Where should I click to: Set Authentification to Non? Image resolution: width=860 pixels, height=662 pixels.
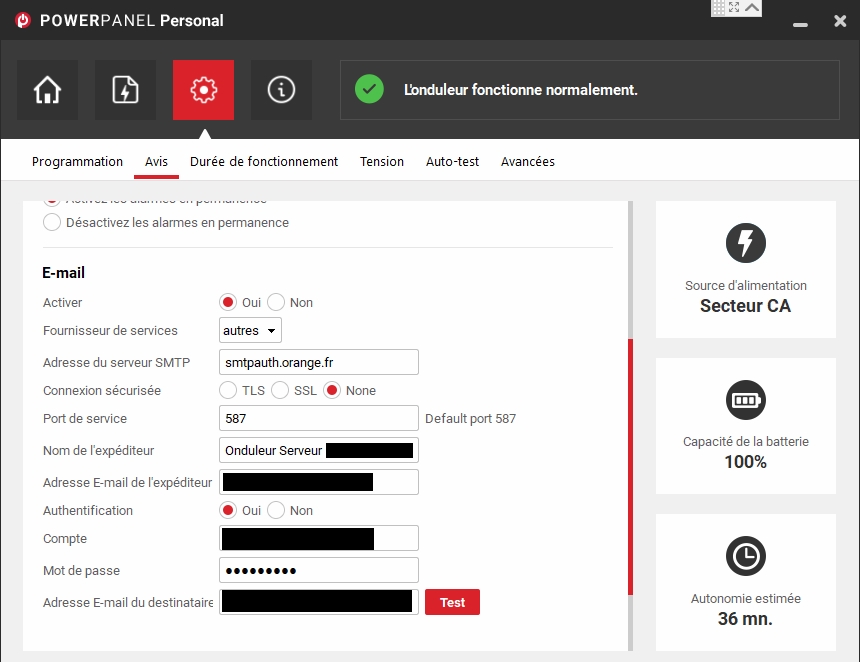(x=276, y=511)
